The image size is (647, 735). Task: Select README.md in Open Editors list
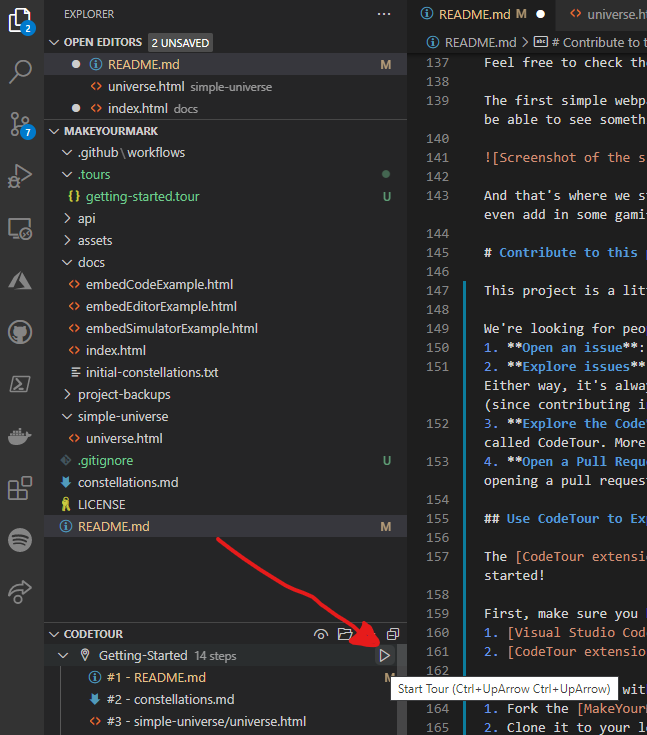(226, 64)
